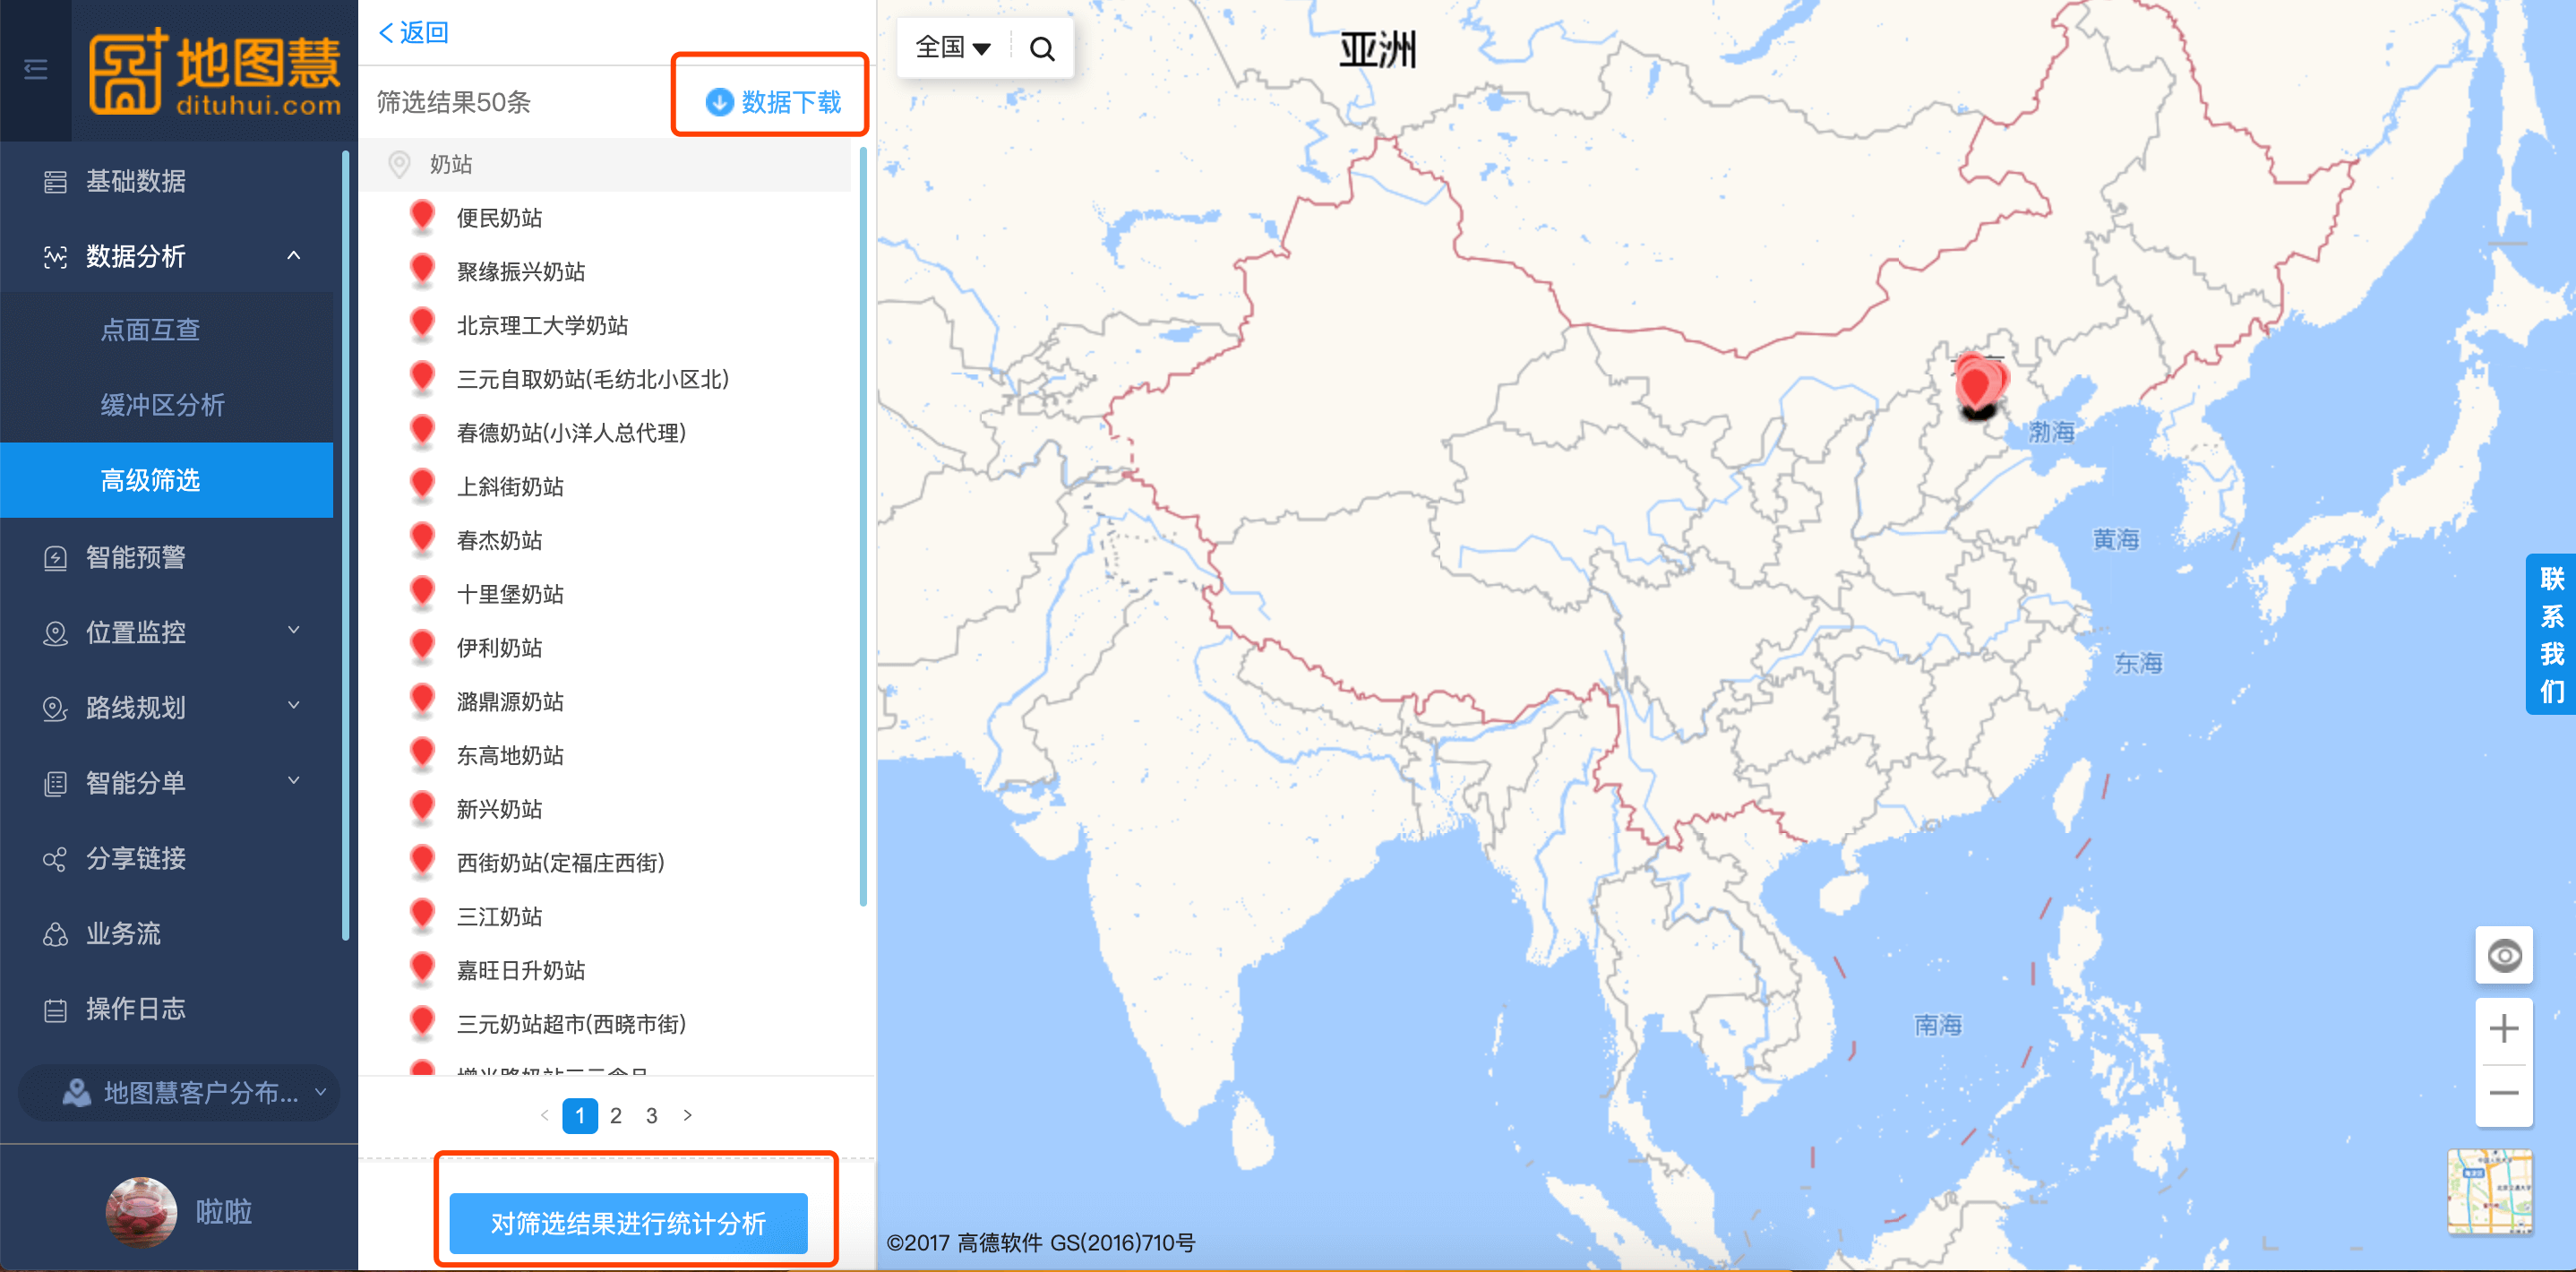
Task: Select current results page 1
Action: point(580,1115)
